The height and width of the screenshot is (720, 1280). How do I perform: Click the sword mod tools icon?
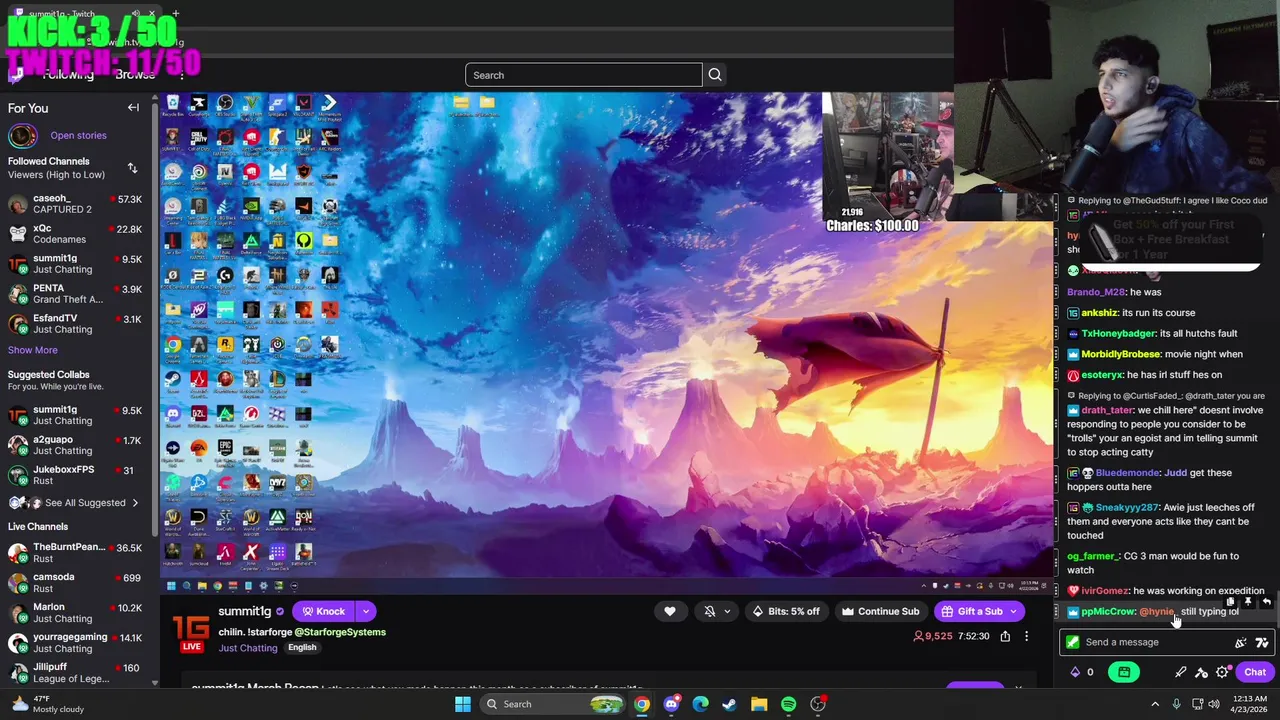[x=1181, y=673]
